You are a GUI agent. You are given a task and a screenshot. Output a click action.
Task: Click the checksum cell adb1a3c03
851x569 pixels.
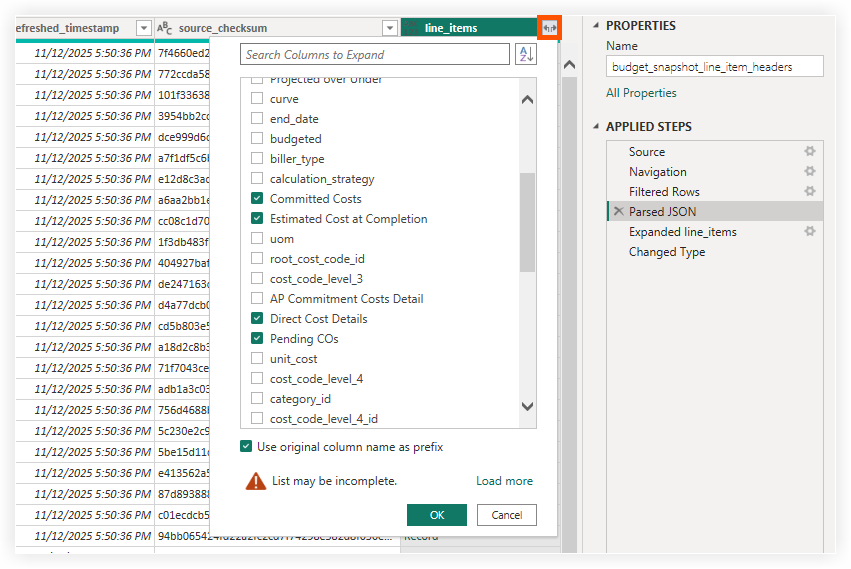pos(183,389)
